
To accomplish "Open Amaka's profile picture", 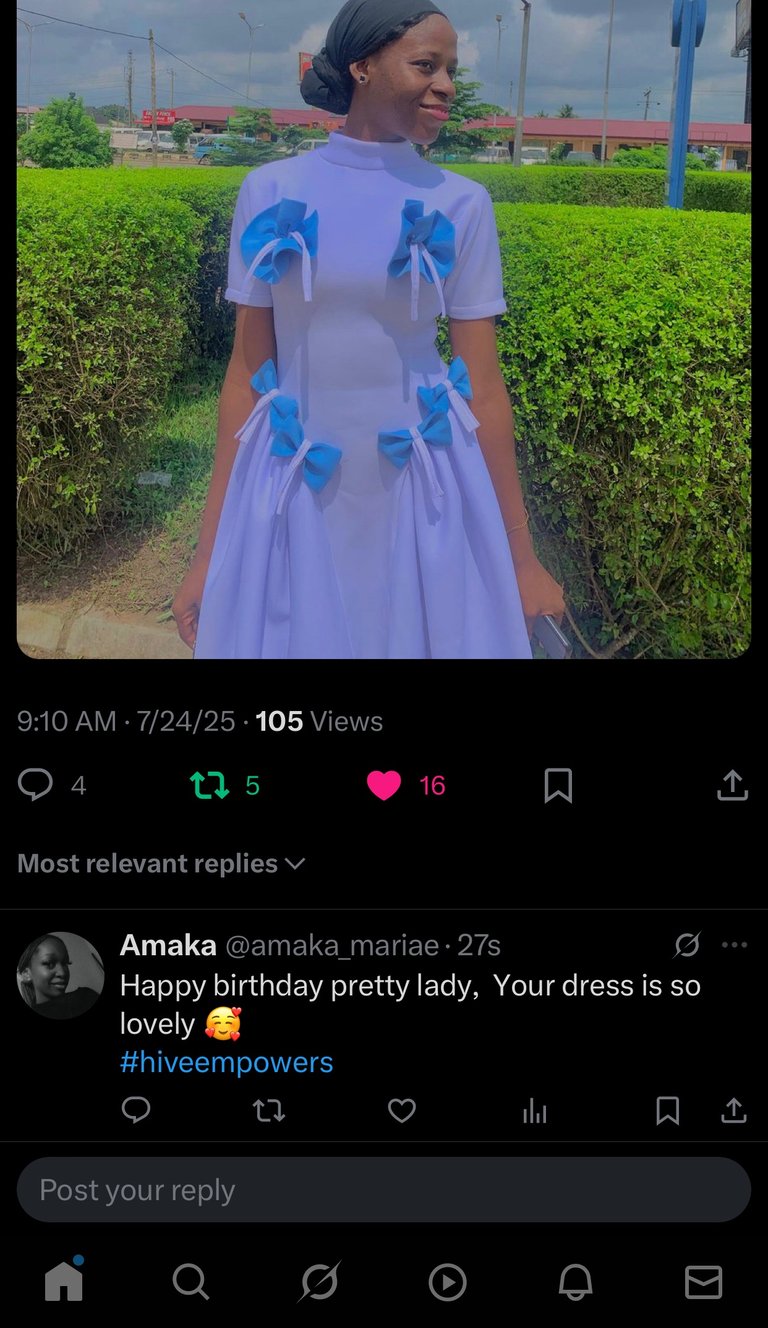I will pyautogui.click(x=61, y=975).
